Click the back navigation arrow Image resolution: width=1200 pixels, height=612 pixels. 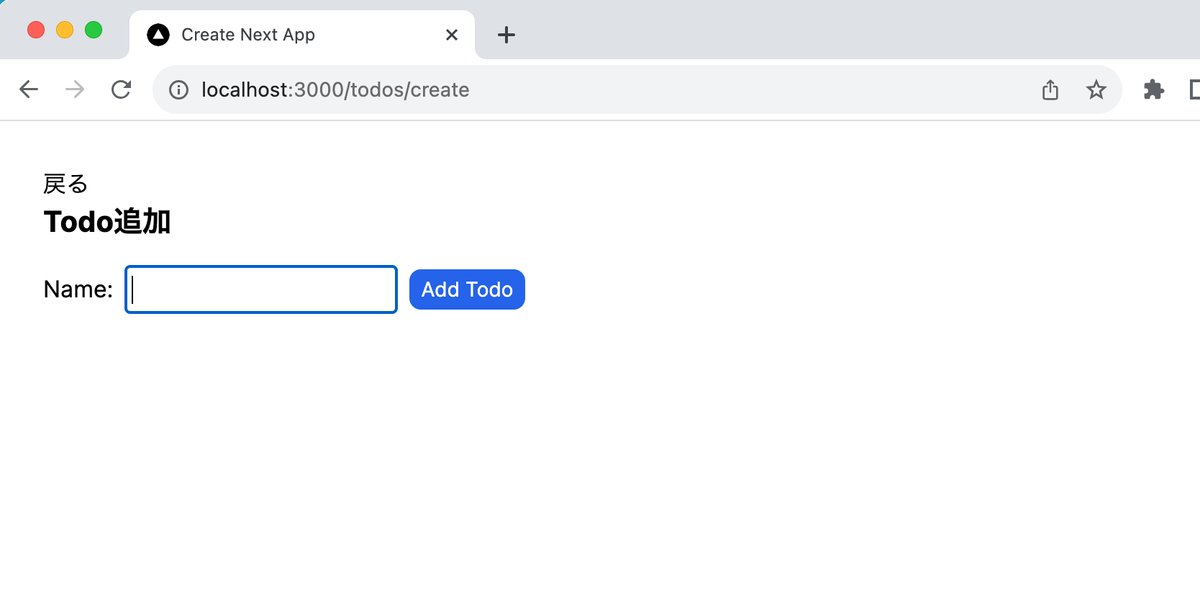click(28, 89)
